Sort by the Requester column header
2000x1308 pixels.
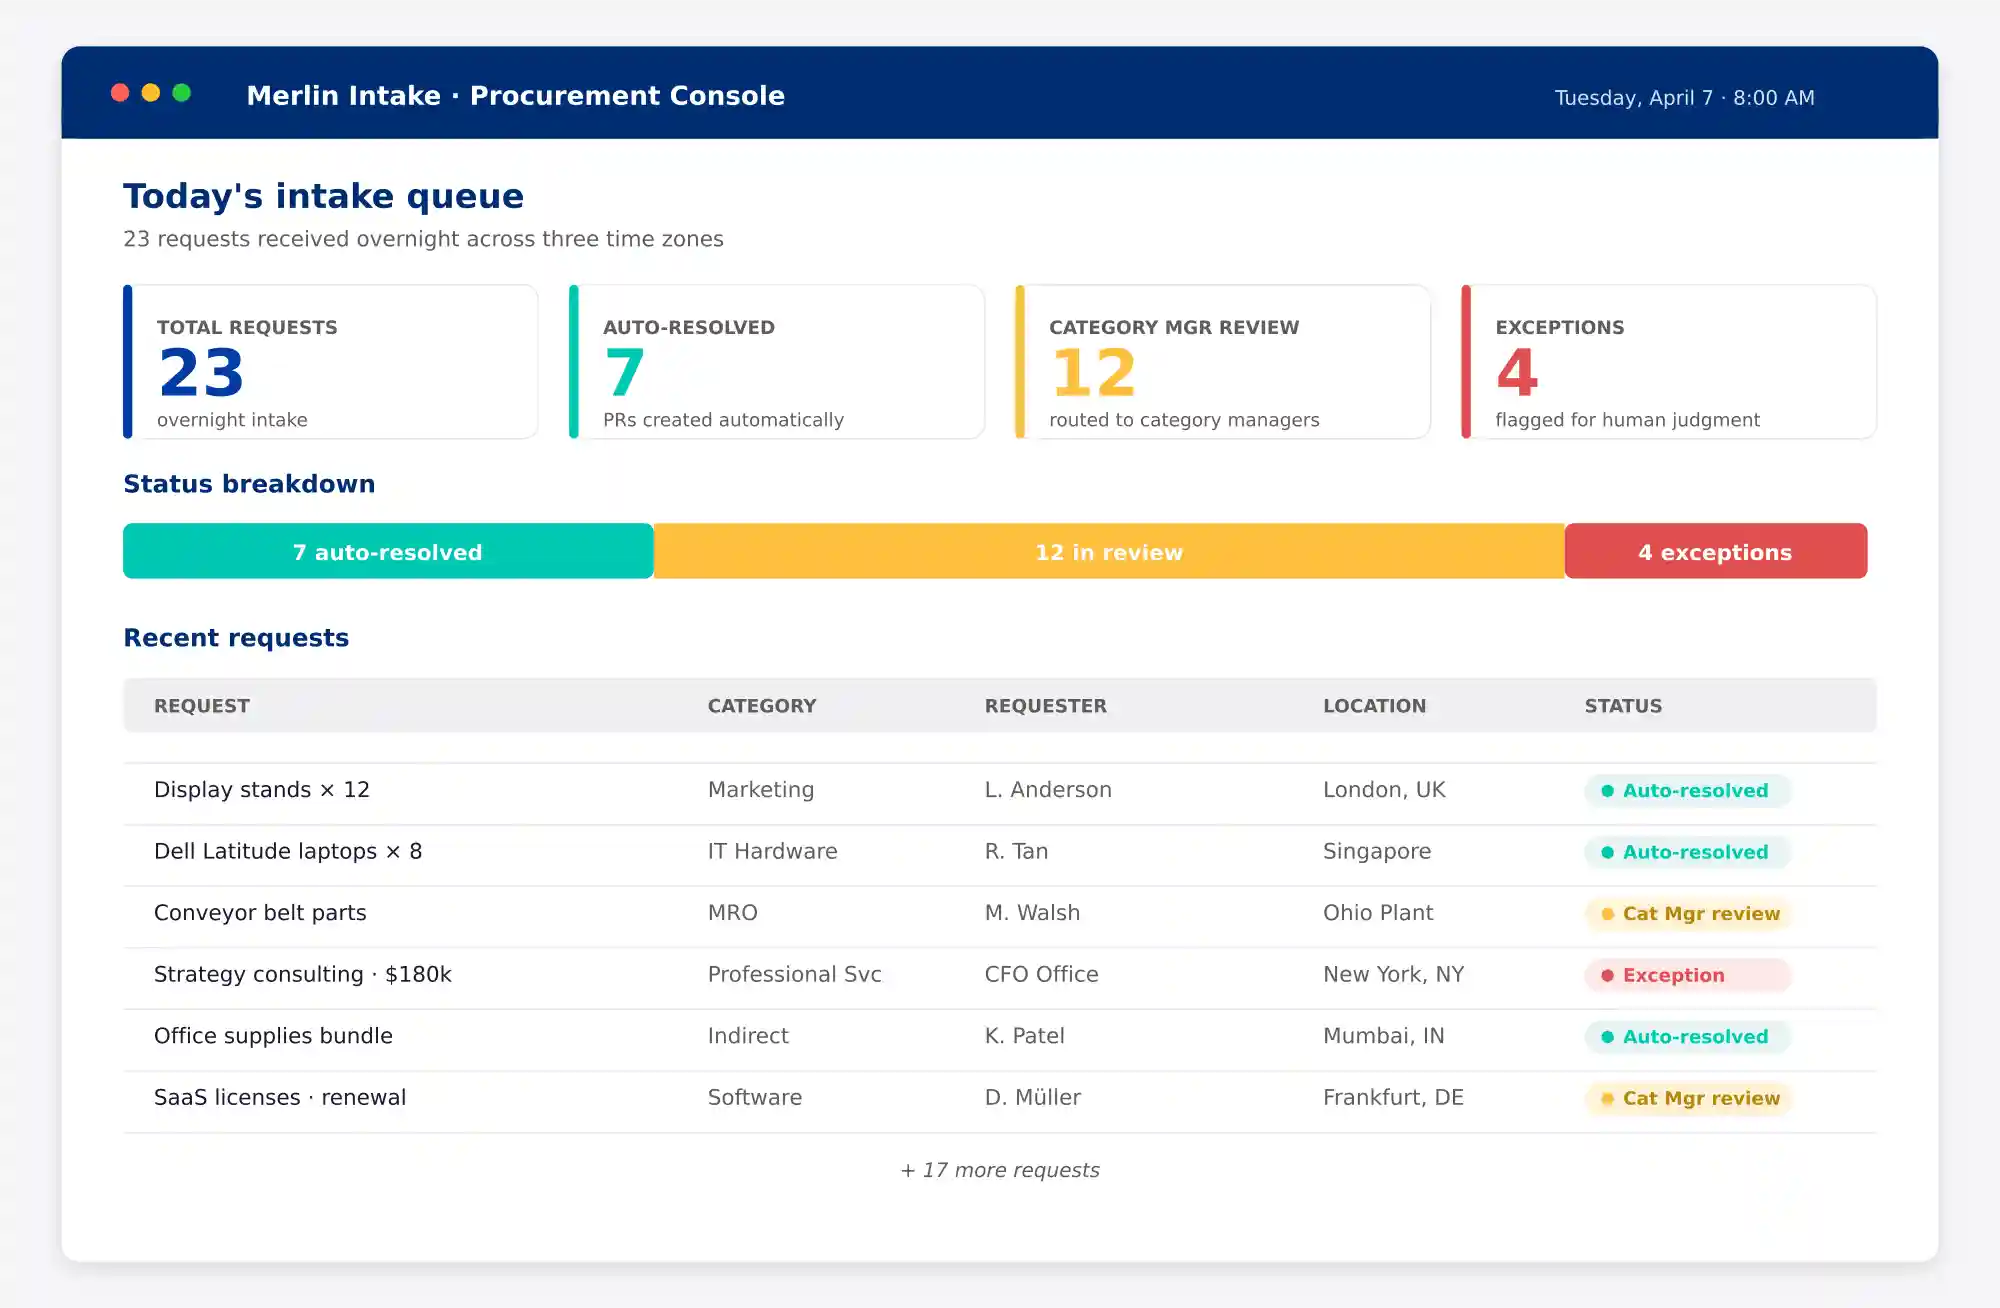point(1045,706)
